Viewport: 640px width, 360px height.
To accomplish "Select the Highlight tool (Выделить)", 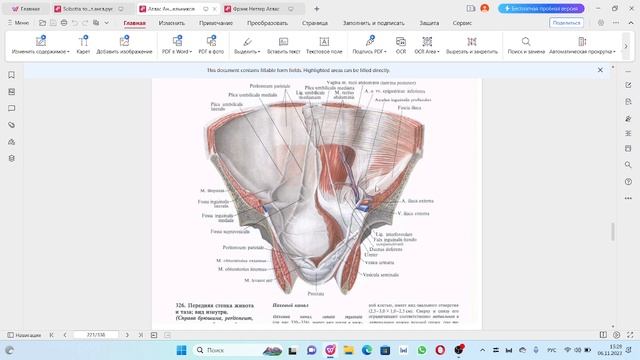I will (x=247, y=45).
